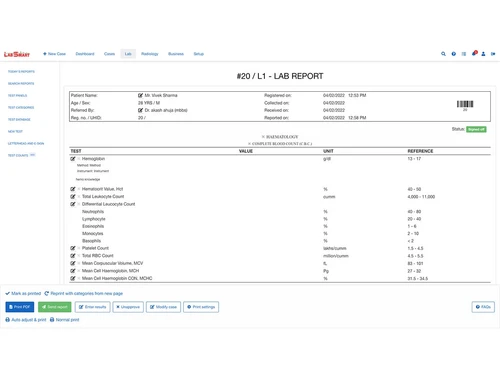Viewport: 500px width, 375px height.
Task: Open the Business menu
Action: (176, 54)
